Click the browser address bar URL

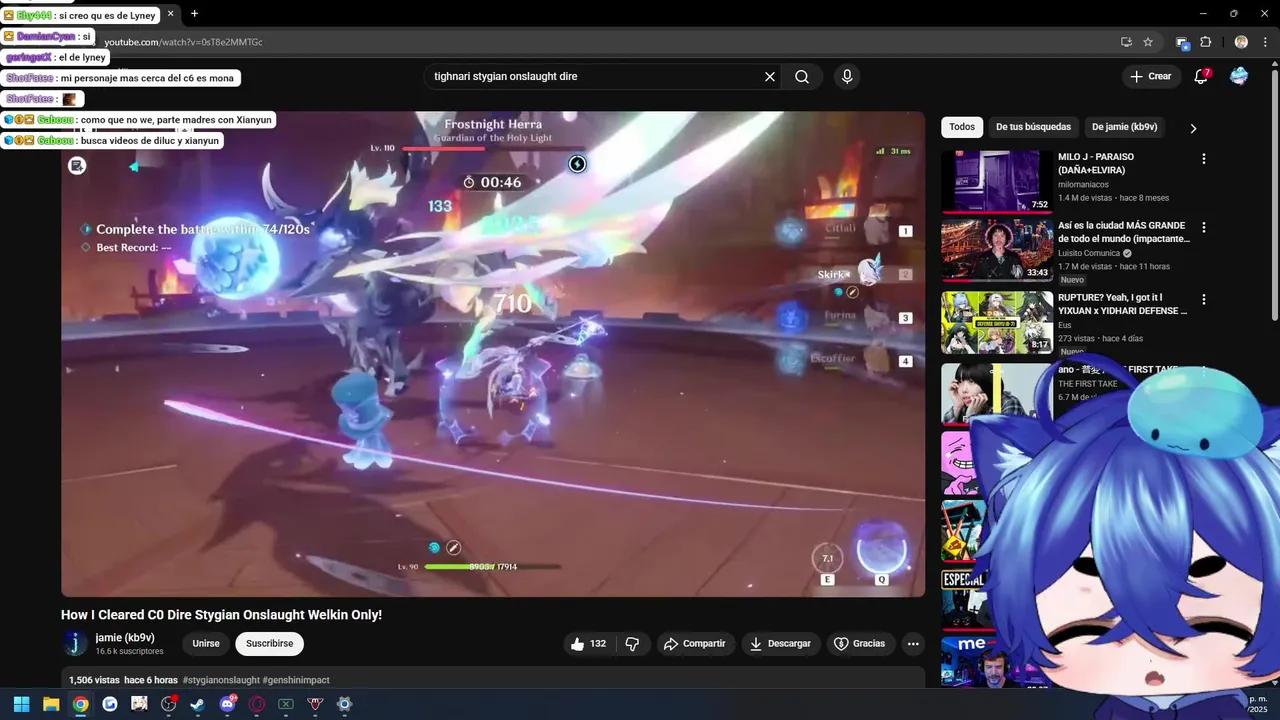click(184, 42)
